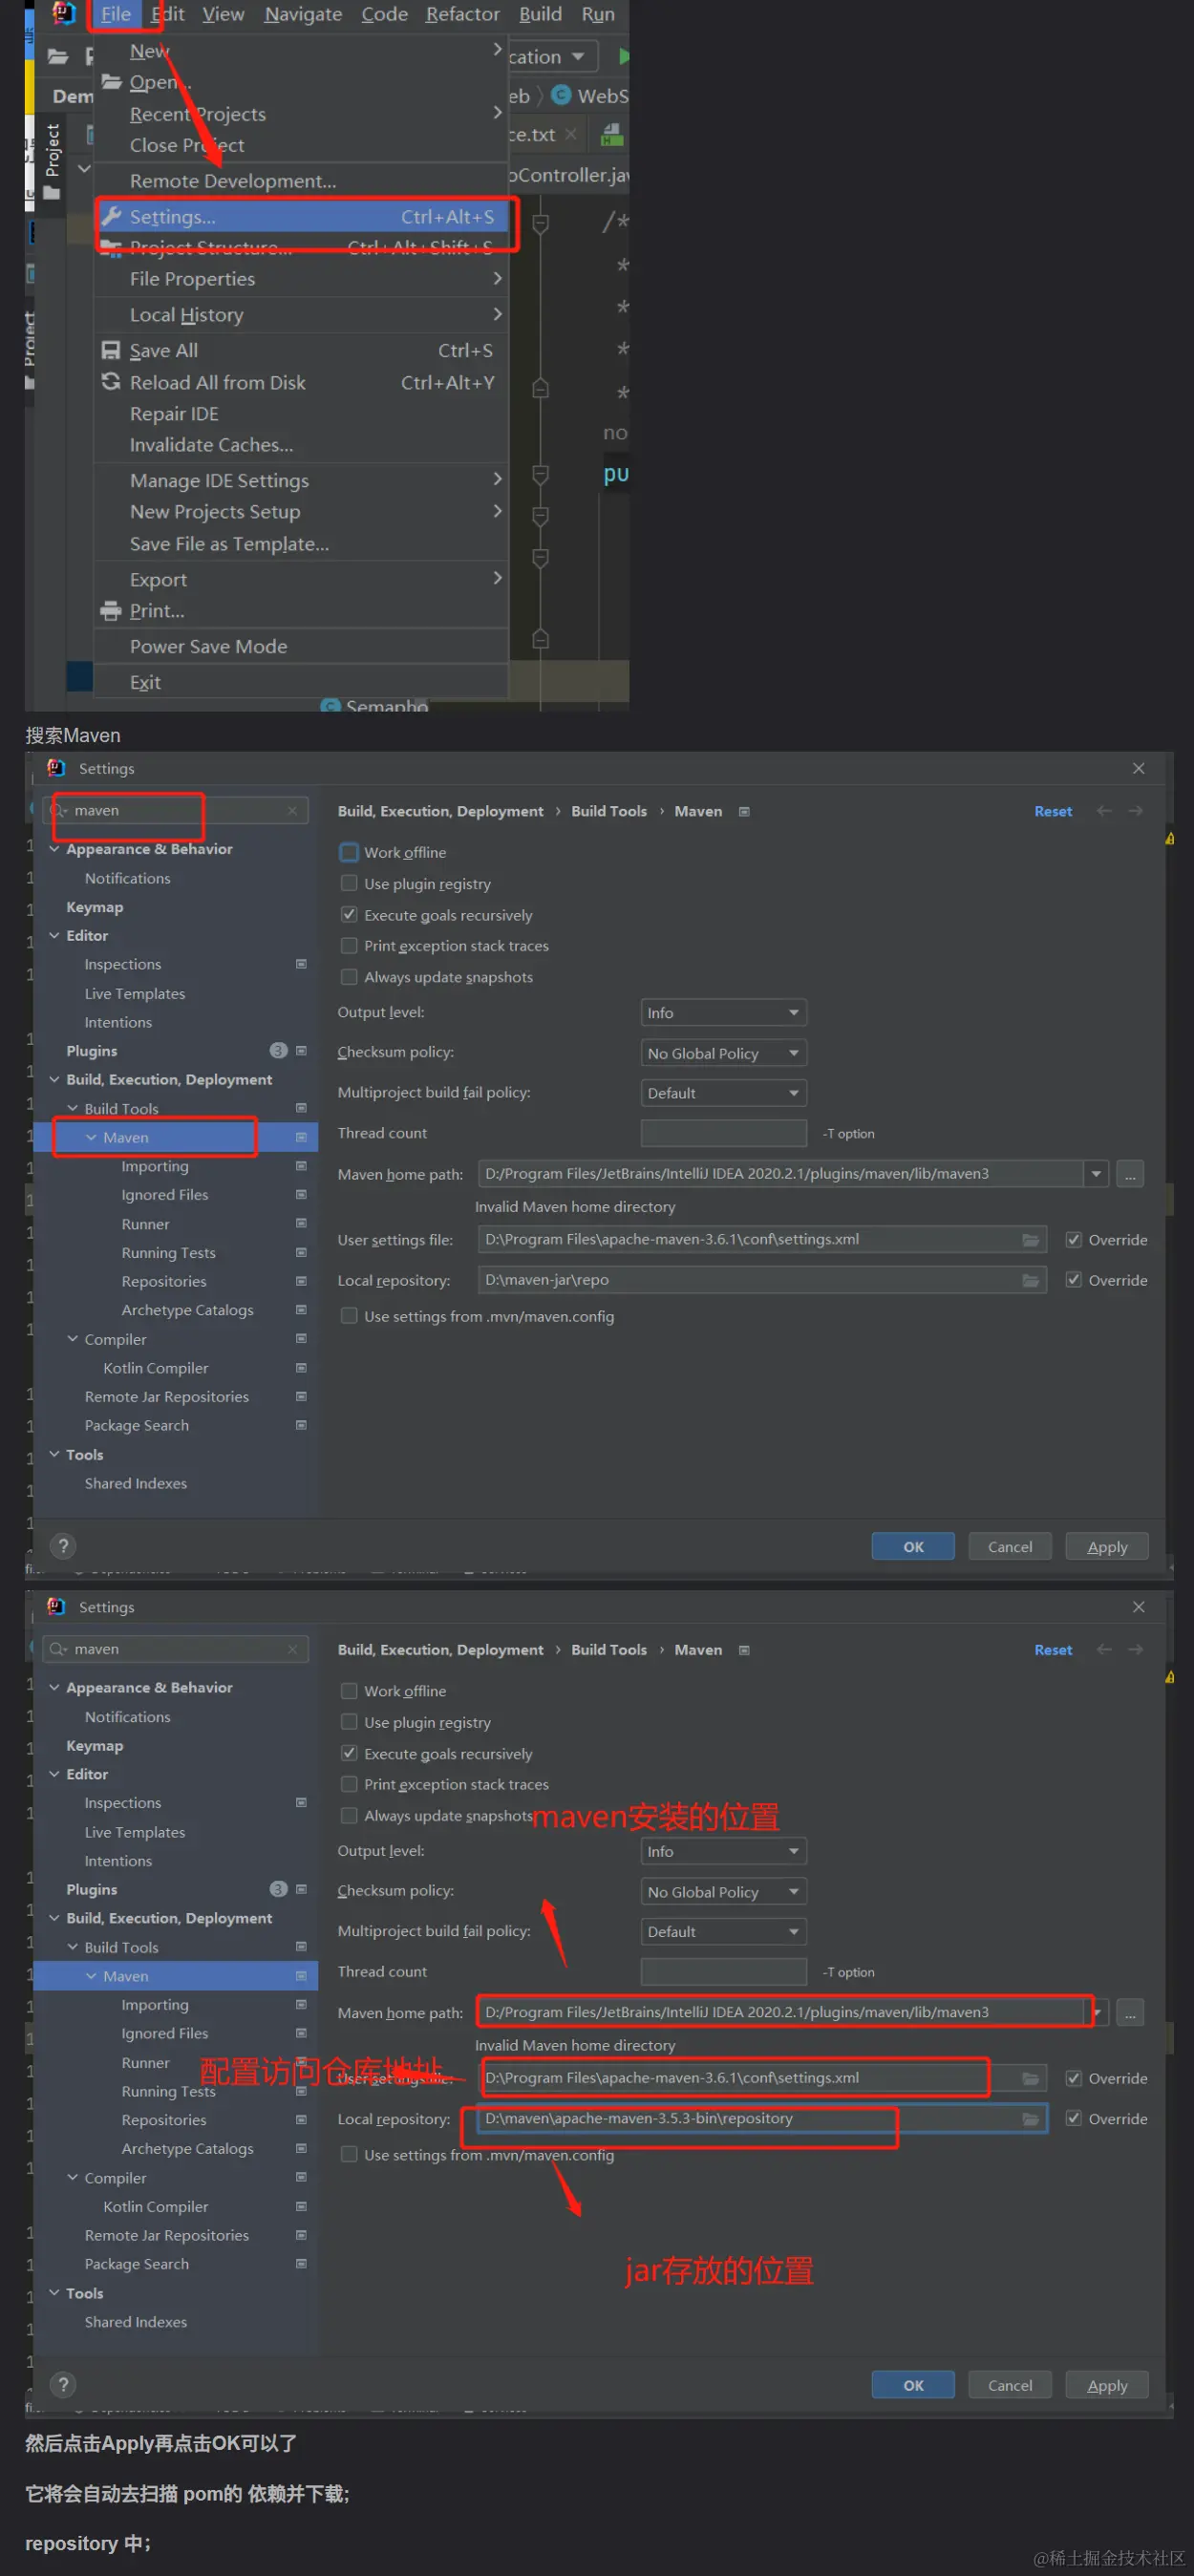1194x2576 pixels.
Task: Clear the maven search text in first Settings dialog
Action: 292,811
